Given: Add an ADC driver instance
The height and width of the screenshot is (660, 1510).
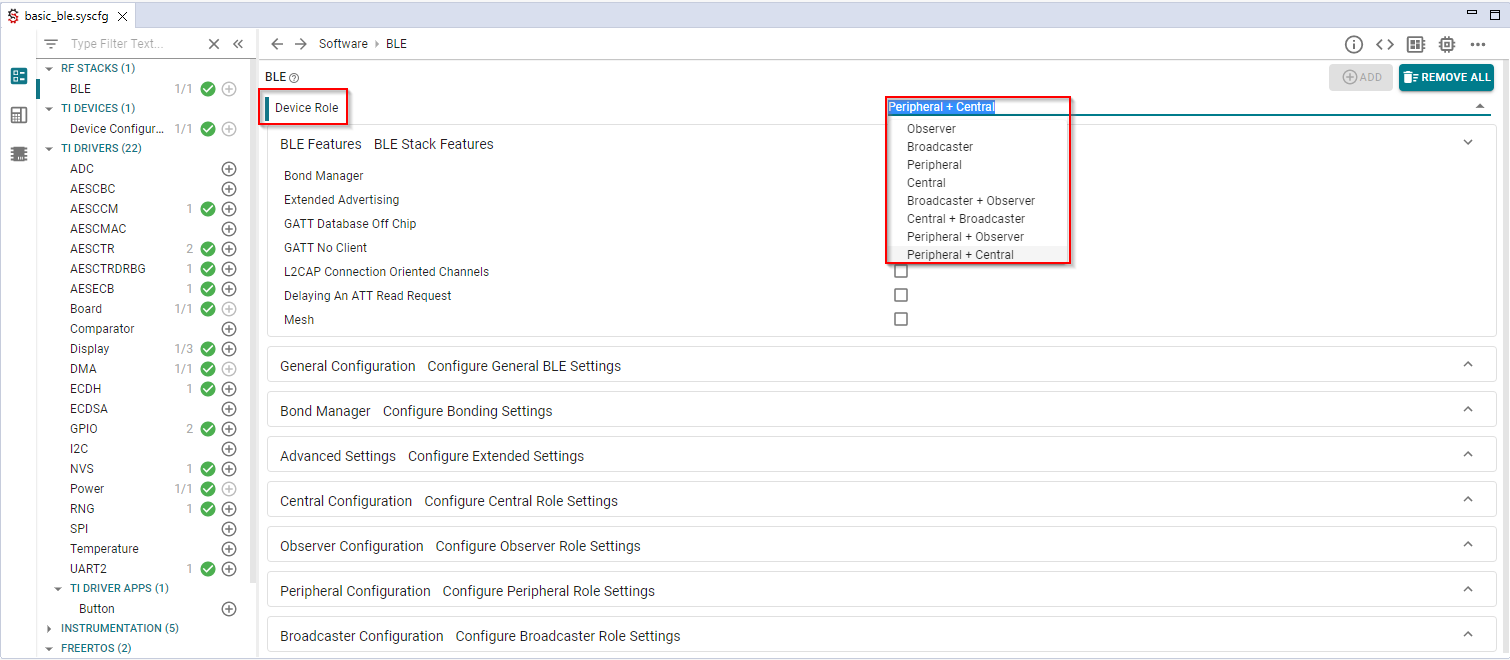Looking at the screenshot, I should 229,169.
